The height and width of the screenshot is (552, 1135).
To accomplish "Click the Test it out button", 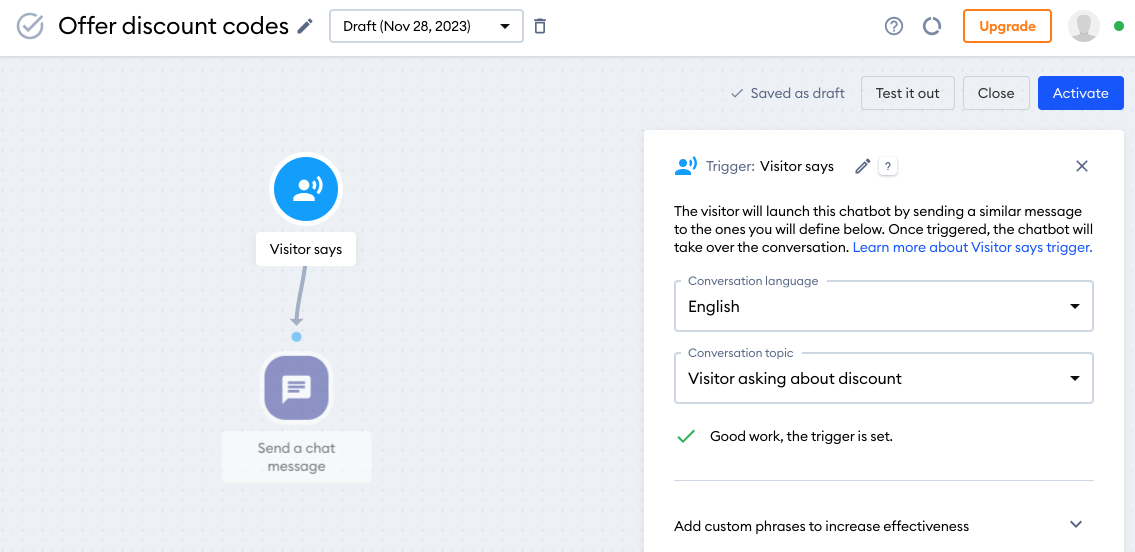I will coord(907,93).
